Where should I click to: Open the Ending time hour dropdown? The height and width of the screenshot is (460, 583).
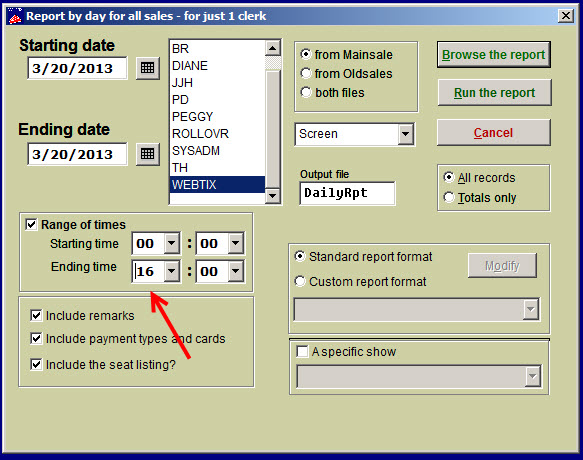[x=172, y=271]
